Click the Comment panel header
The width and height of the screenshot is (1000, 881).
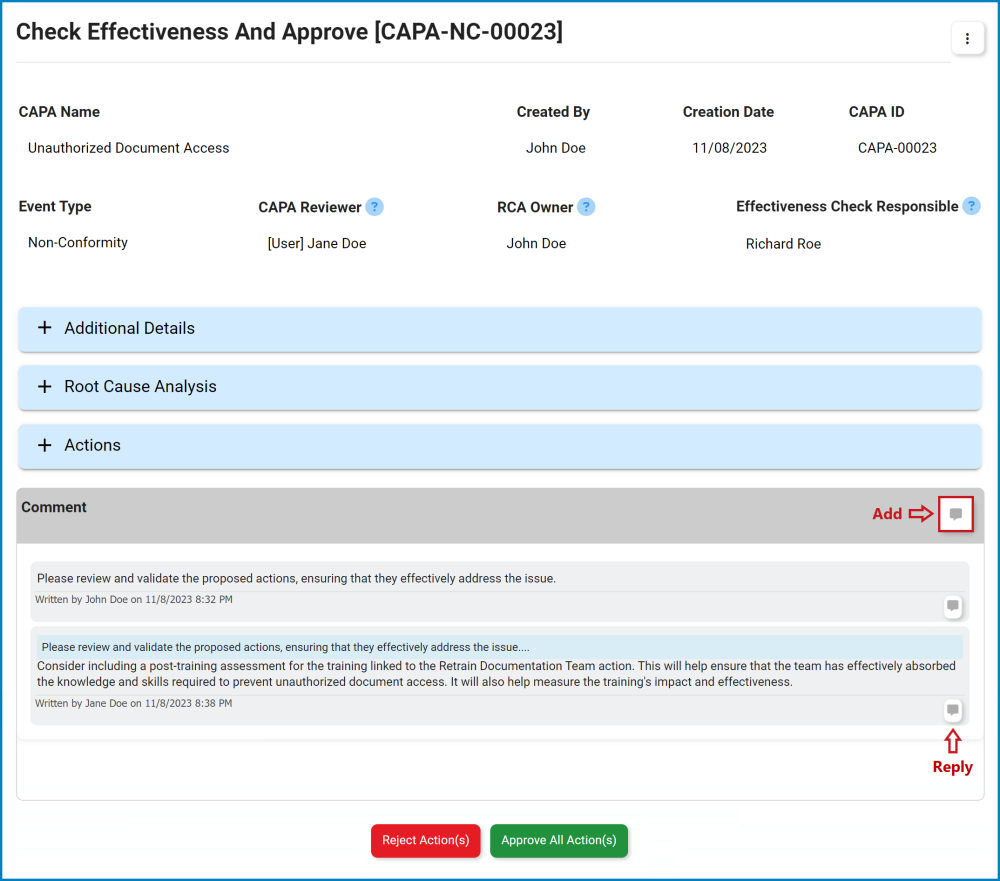[x=54, y=507]
